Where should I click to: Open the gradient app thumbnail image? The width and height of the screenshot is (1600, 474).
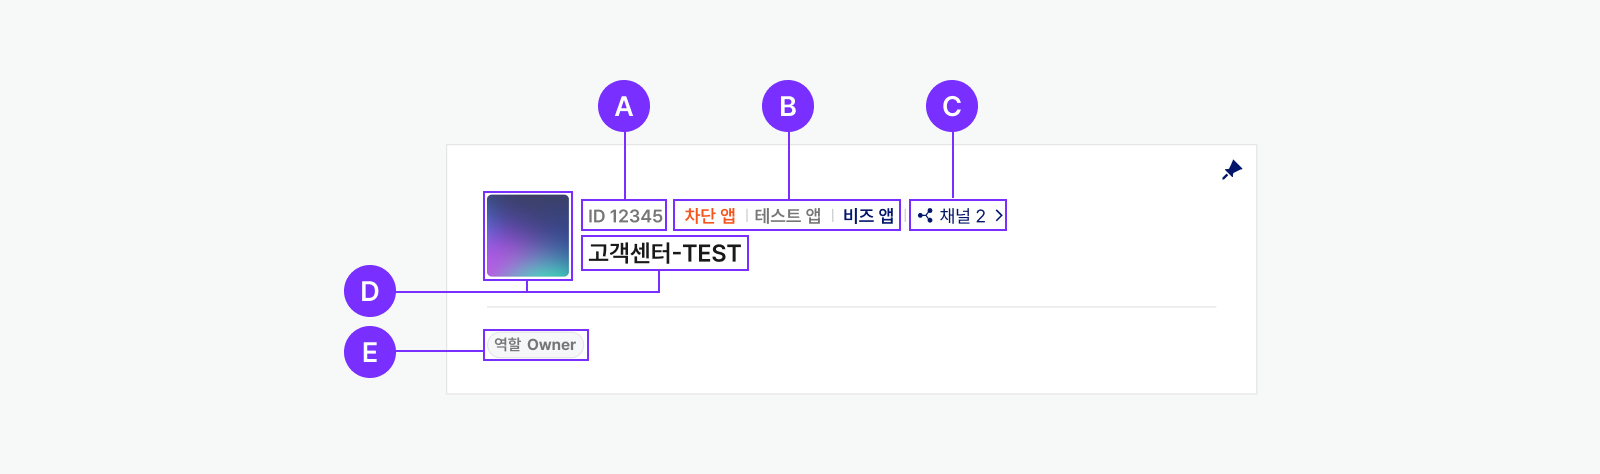pos(528,236)
